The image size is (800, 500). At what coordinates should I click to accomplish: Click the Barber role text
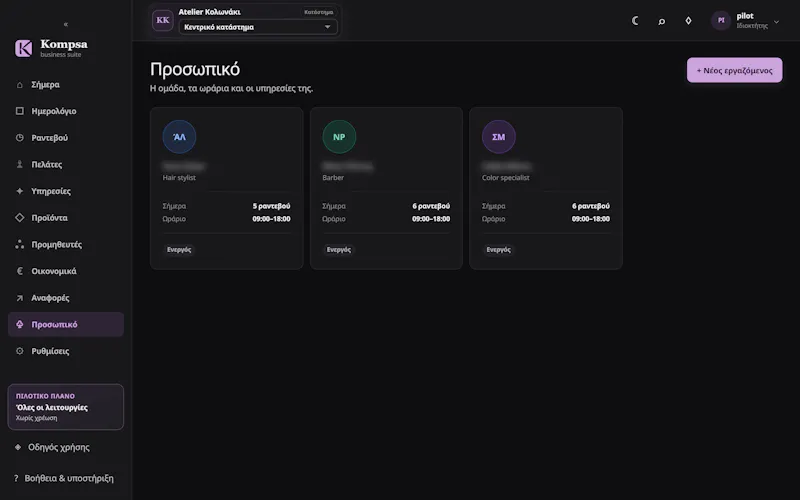tap(333, 178)
